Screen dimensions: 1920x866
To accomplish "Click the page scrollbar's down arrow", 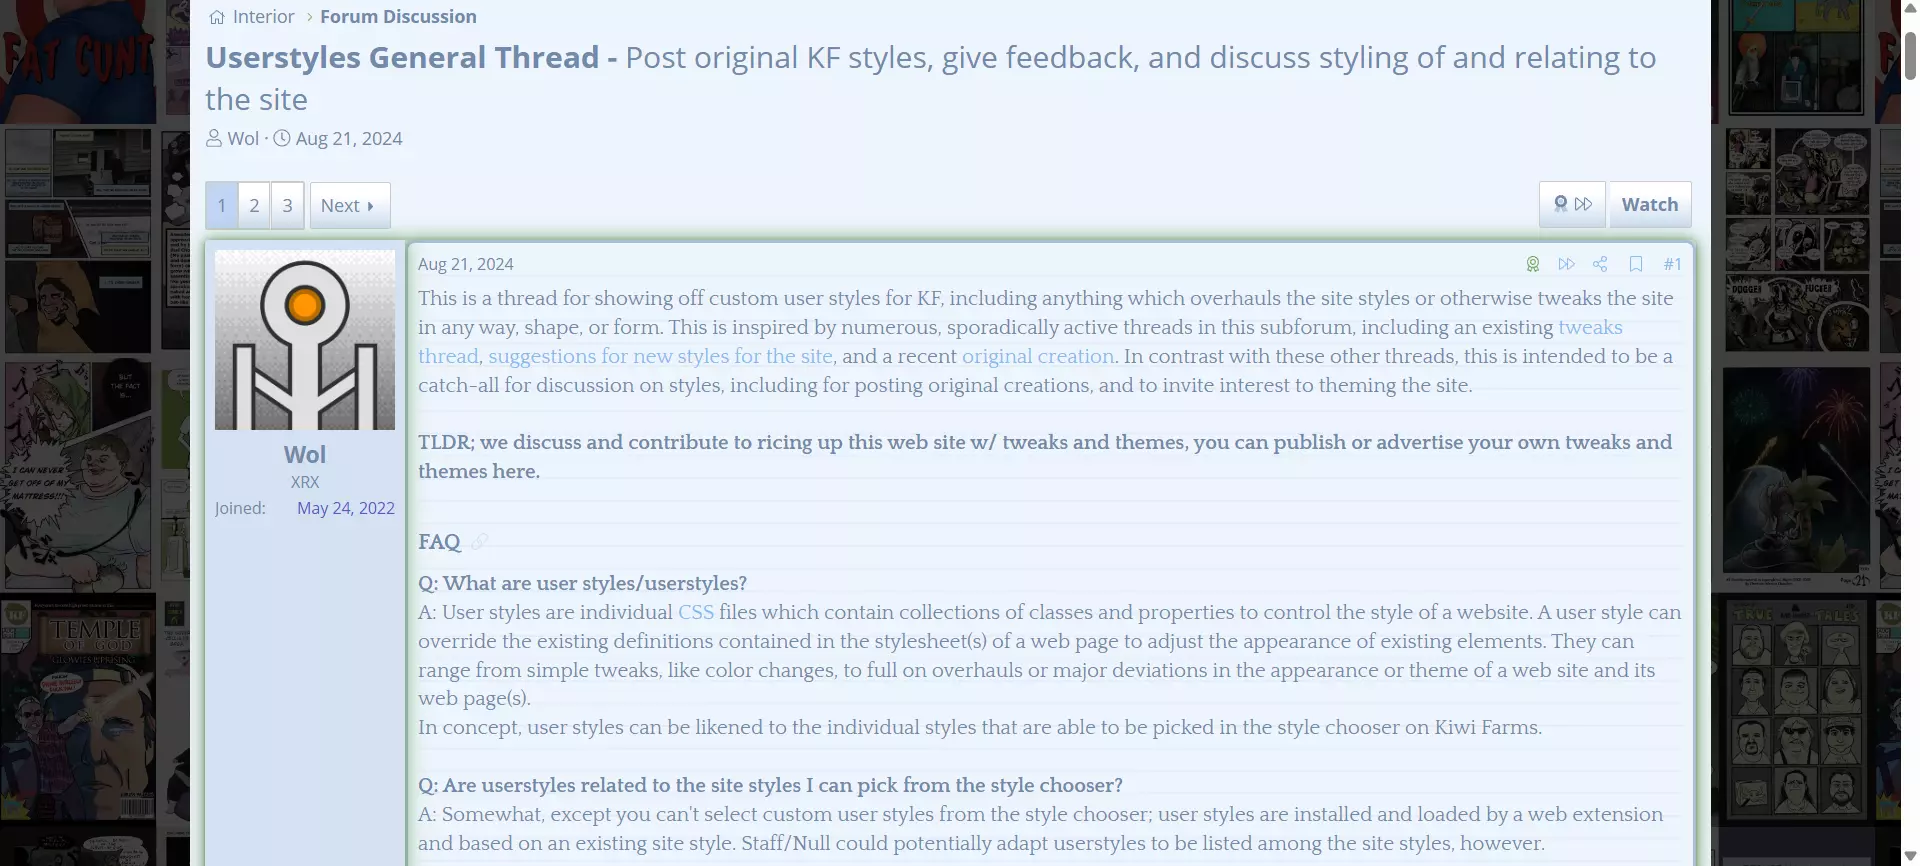I will (1910, 856).
